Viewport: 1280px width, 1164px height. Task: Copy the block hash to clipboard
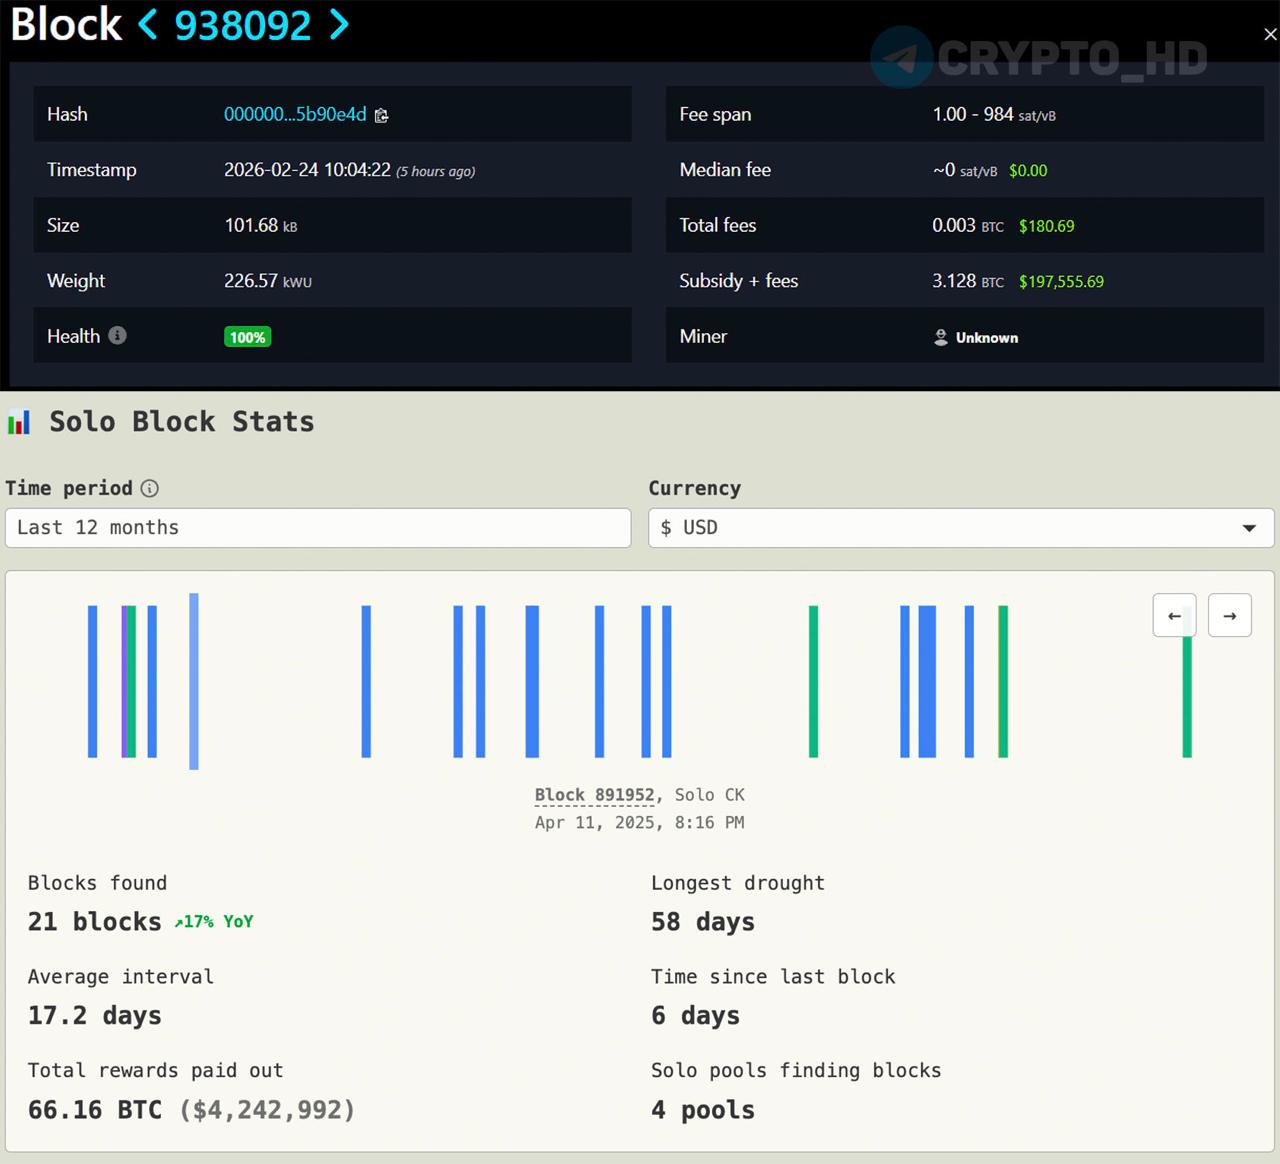coord(381,116)
